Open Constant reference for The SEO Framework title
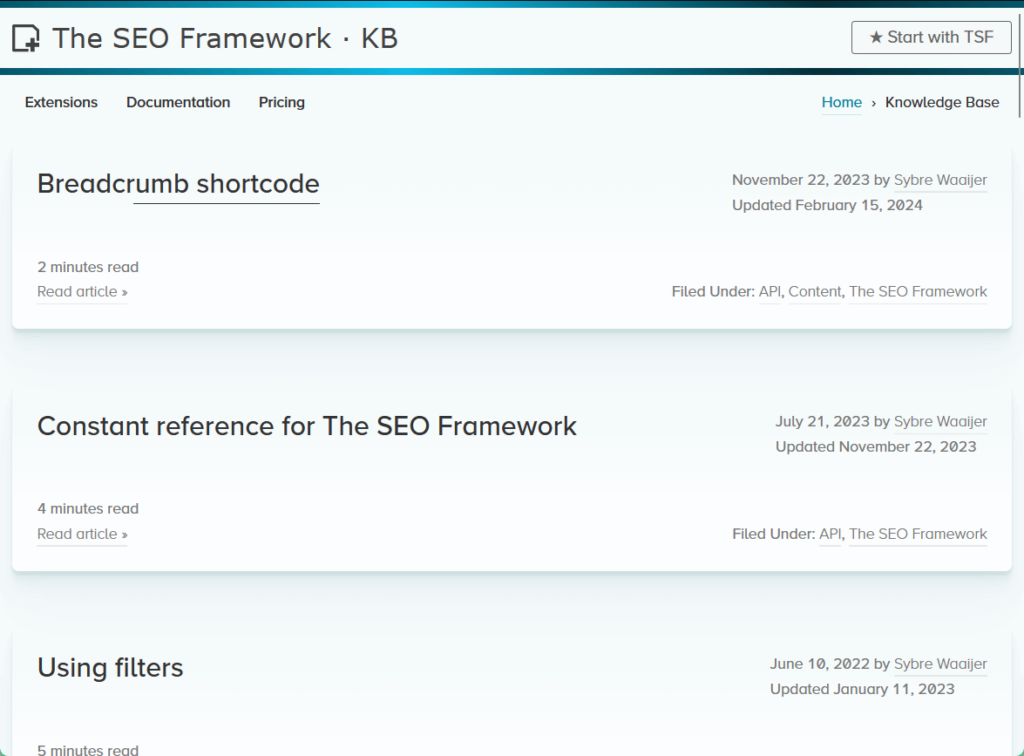Viewport: 1024px width, 756px height. coord(307,426)
